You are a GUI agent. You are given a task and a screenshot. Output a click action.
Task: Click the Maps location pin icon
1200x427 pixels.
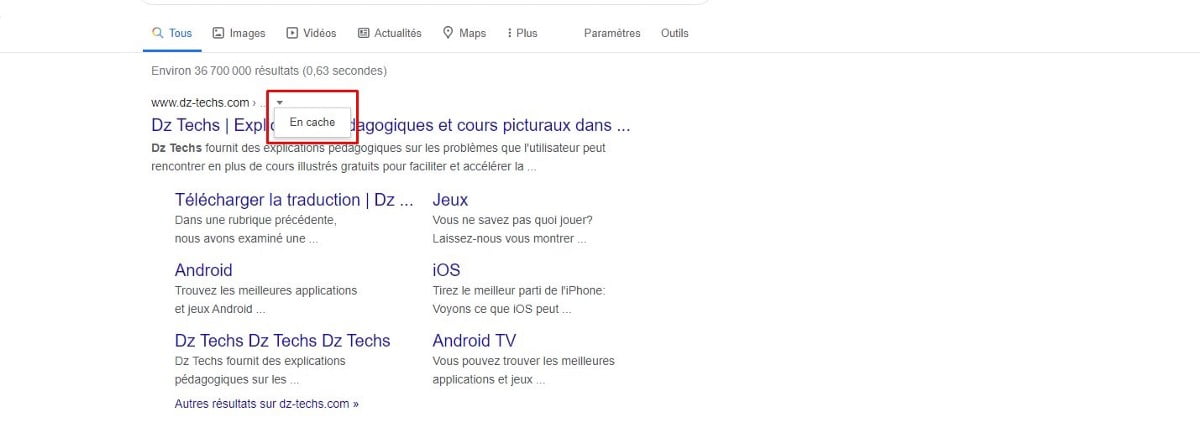coord(448,33)
